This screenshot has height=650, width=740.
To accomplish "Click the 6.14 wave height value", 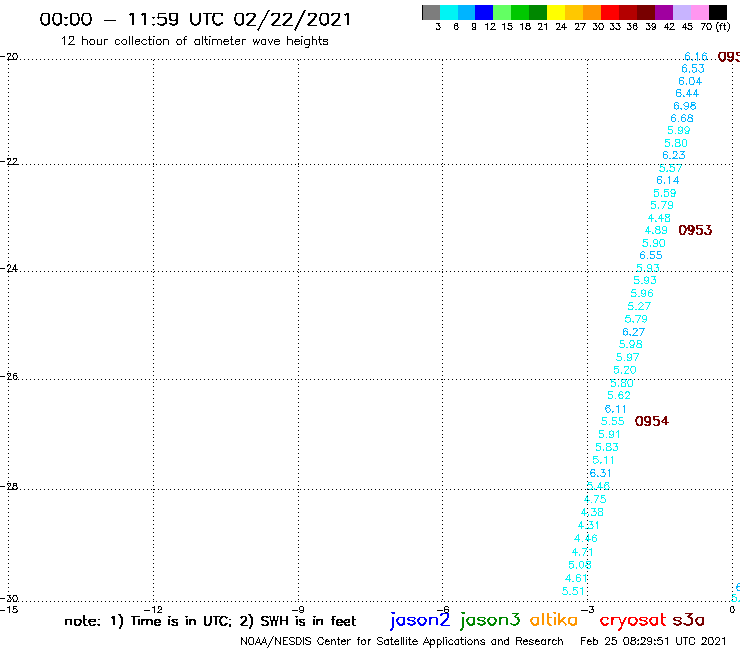I will pyautogui.click(x=668, y=180).
